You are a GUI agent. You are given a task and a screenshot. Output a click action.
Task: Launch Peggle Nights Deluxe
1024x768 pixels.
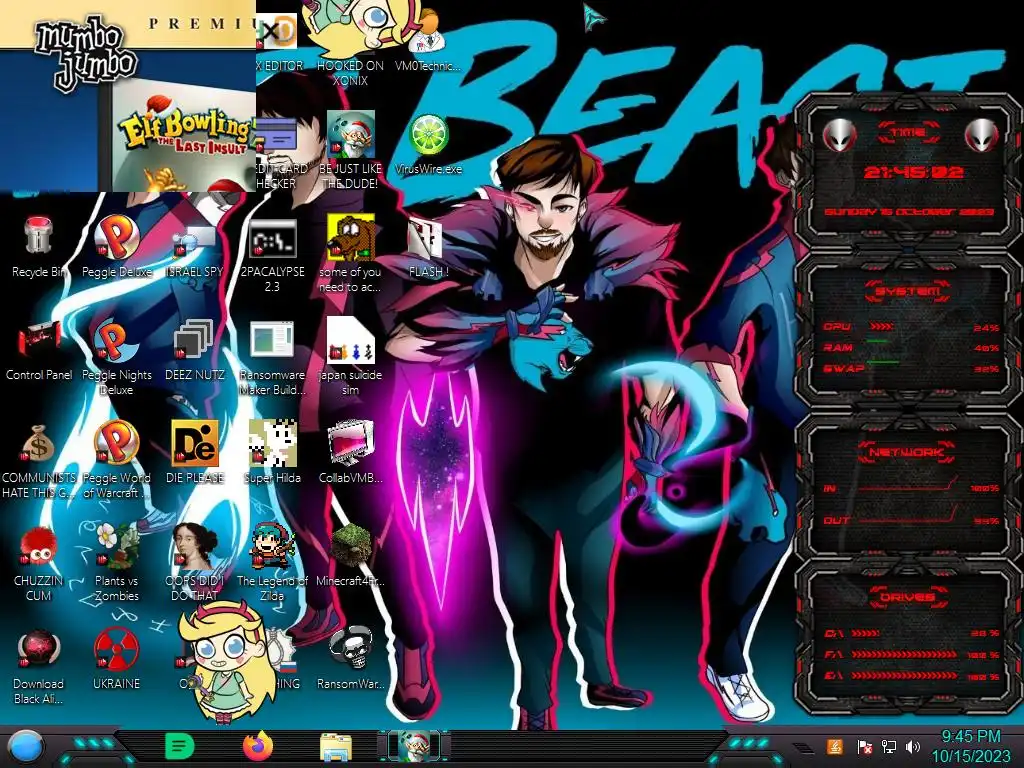point(116,358)
